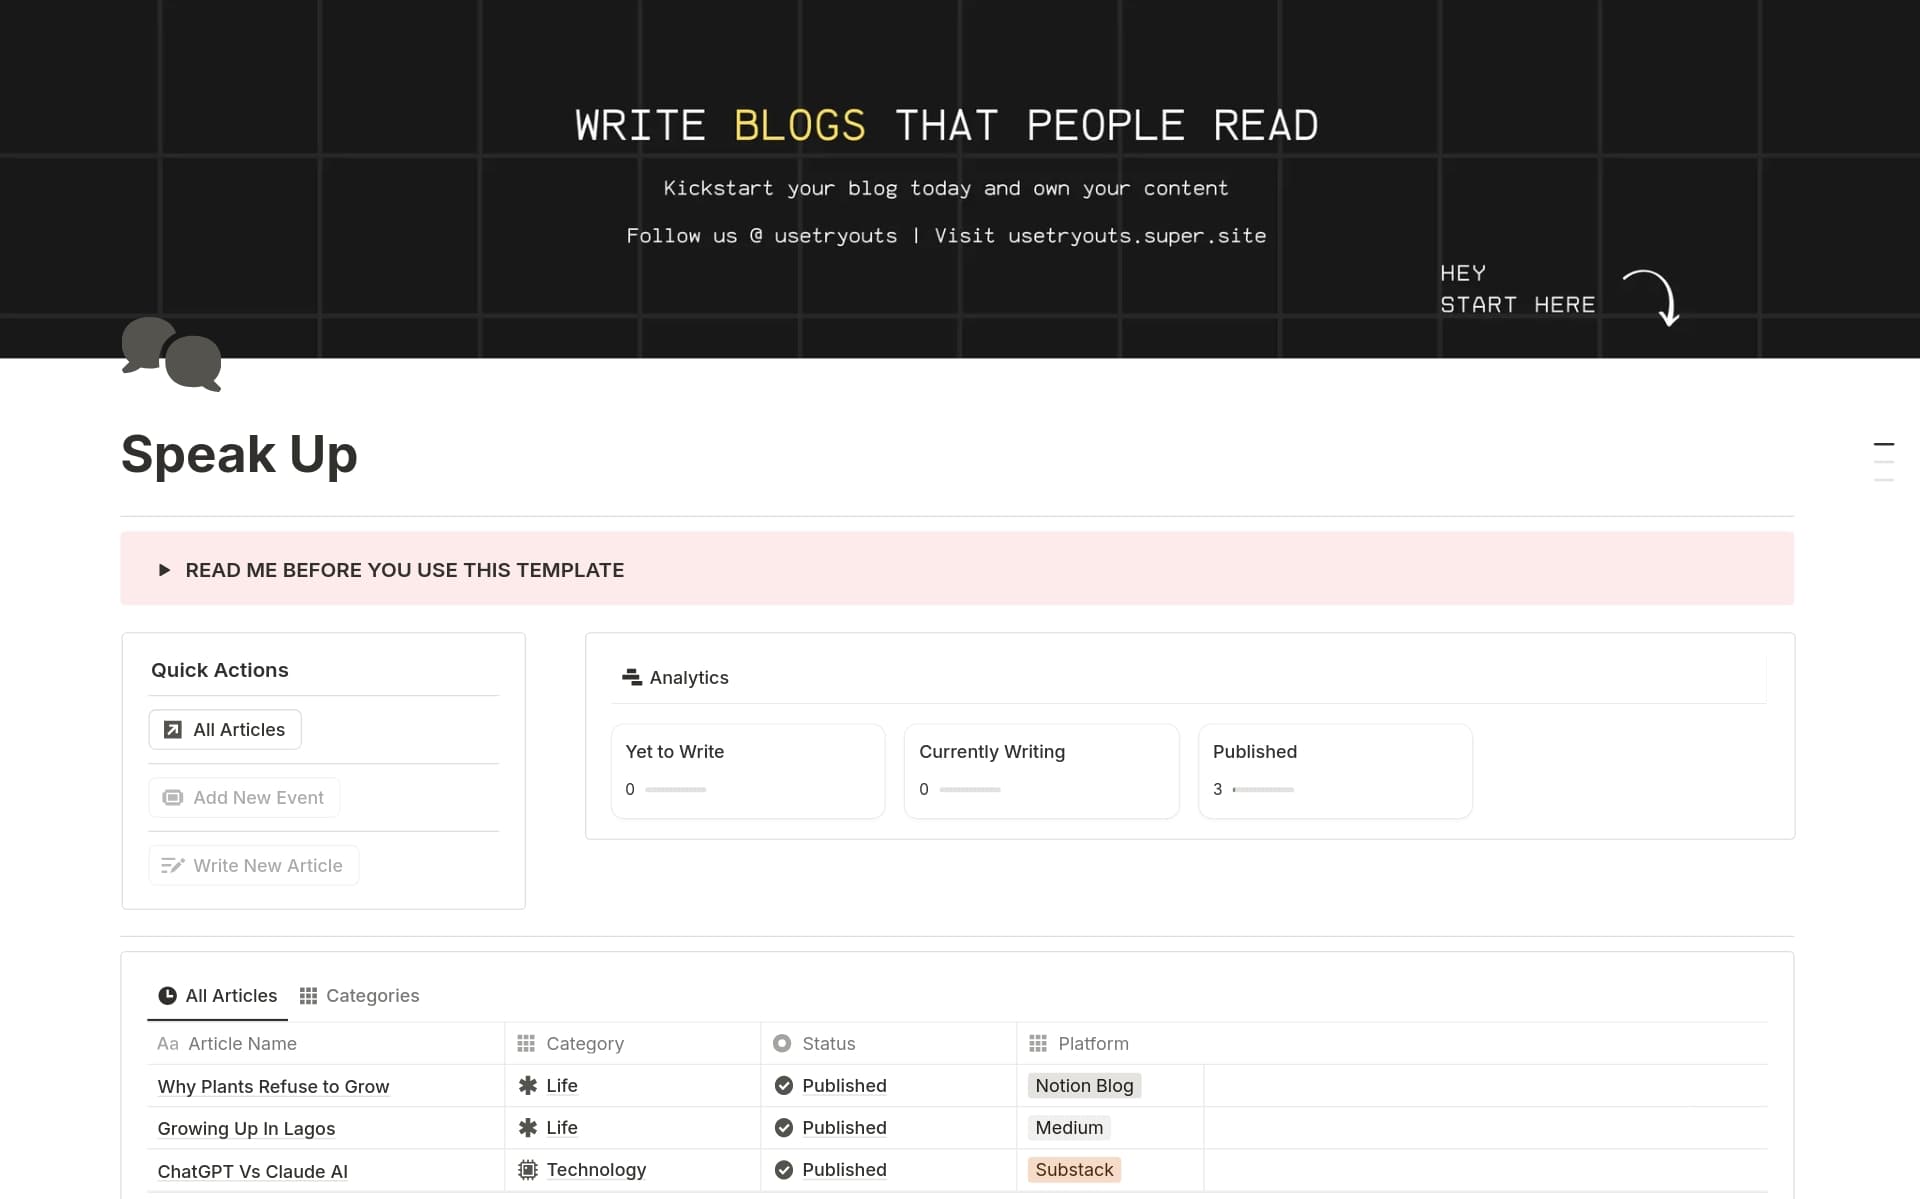Open the table of contents on the right edge

pyautogui.click(x=1884, y=460)
